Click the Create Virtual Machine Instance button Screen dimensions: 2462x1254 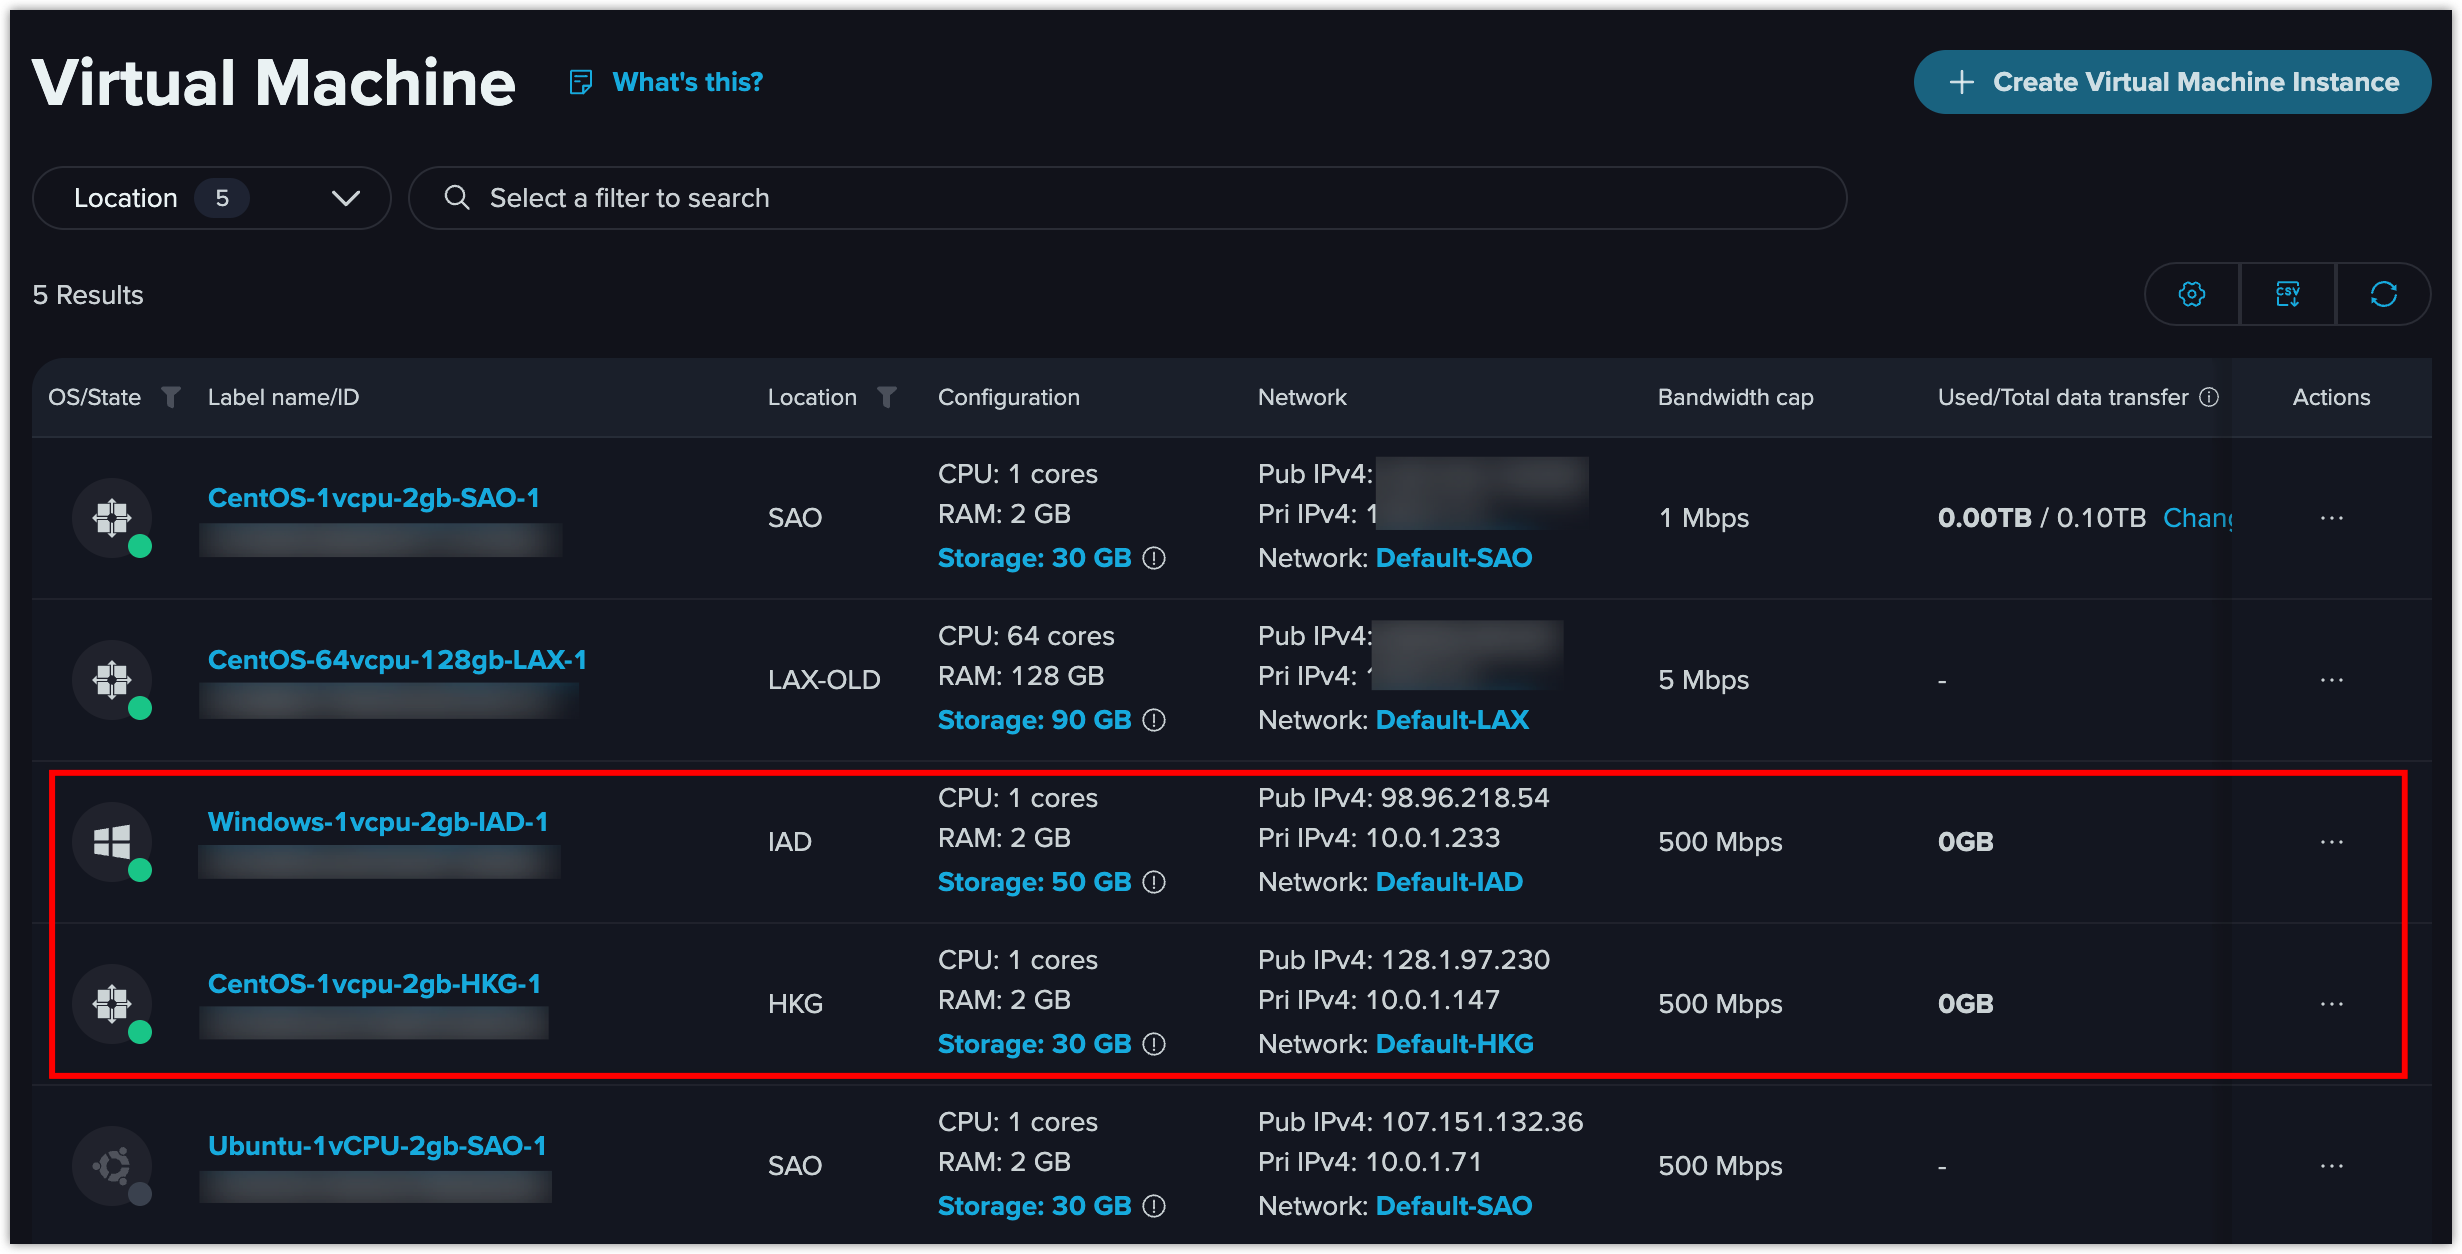click(2172, 82)
